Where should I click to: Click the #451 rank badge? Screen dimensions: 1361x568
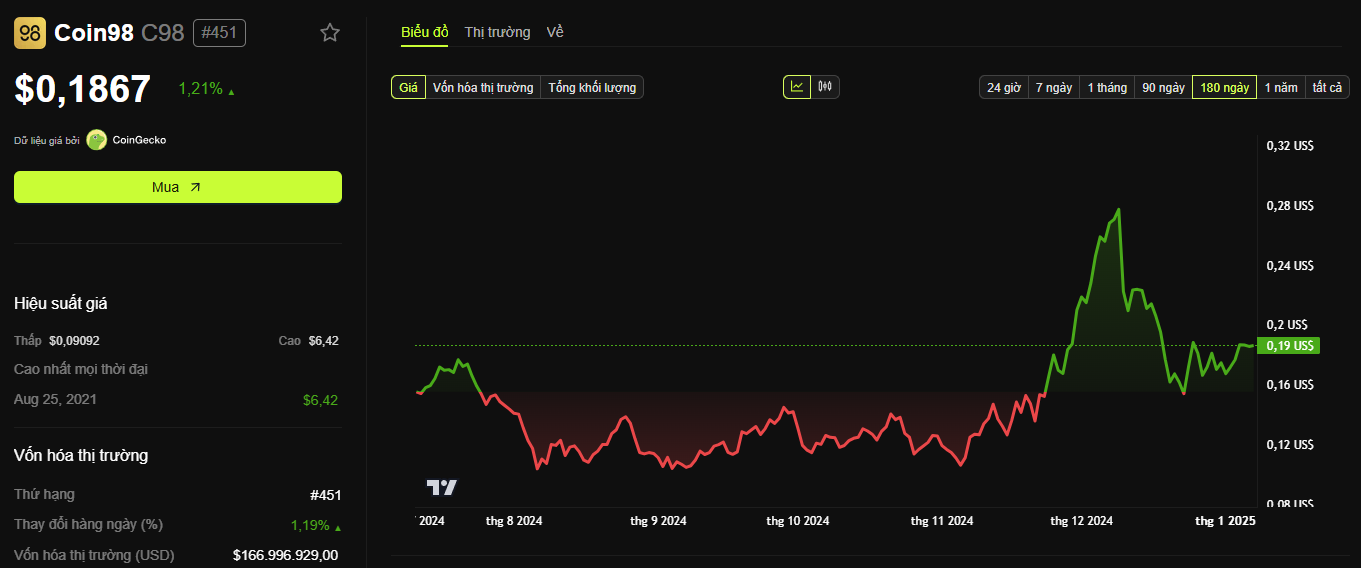tap(219, 33)
